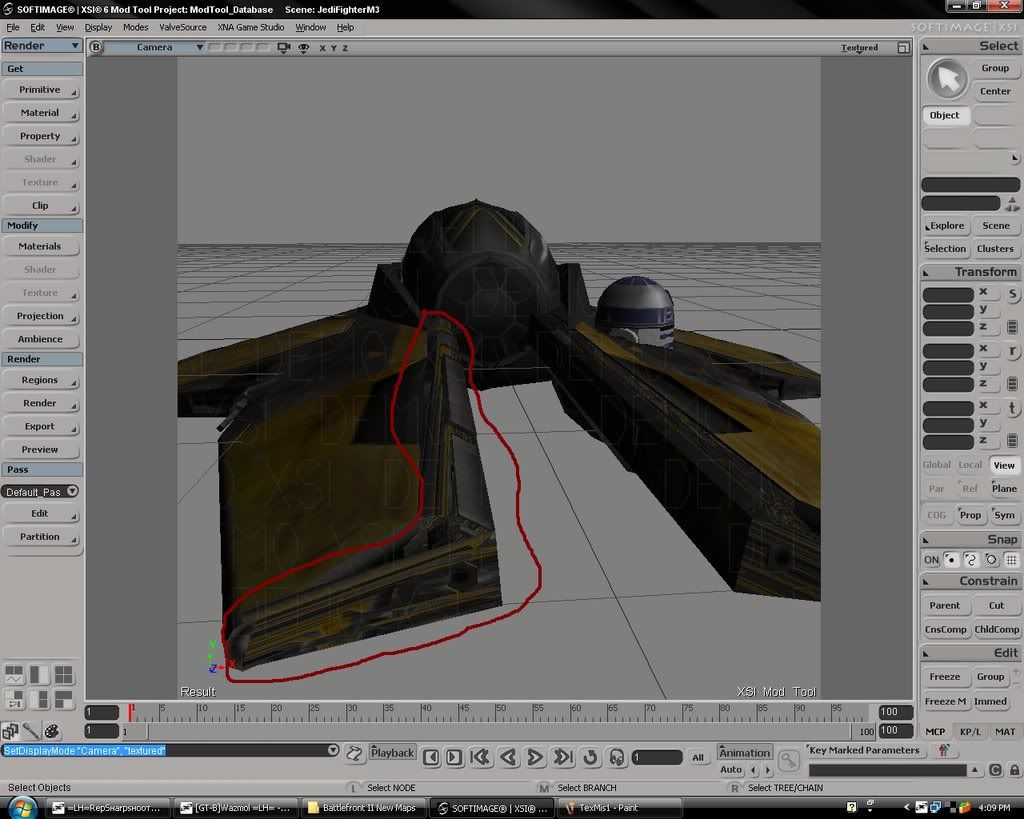Click the lock icon at bottom right

click(1014, 770)
